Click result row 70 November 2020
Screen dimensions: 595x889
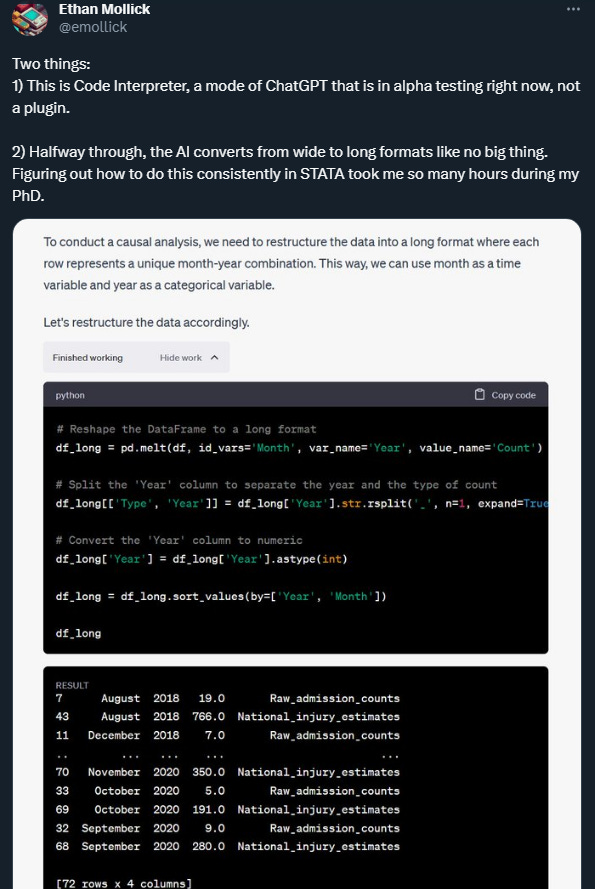(x=227, y=772)
